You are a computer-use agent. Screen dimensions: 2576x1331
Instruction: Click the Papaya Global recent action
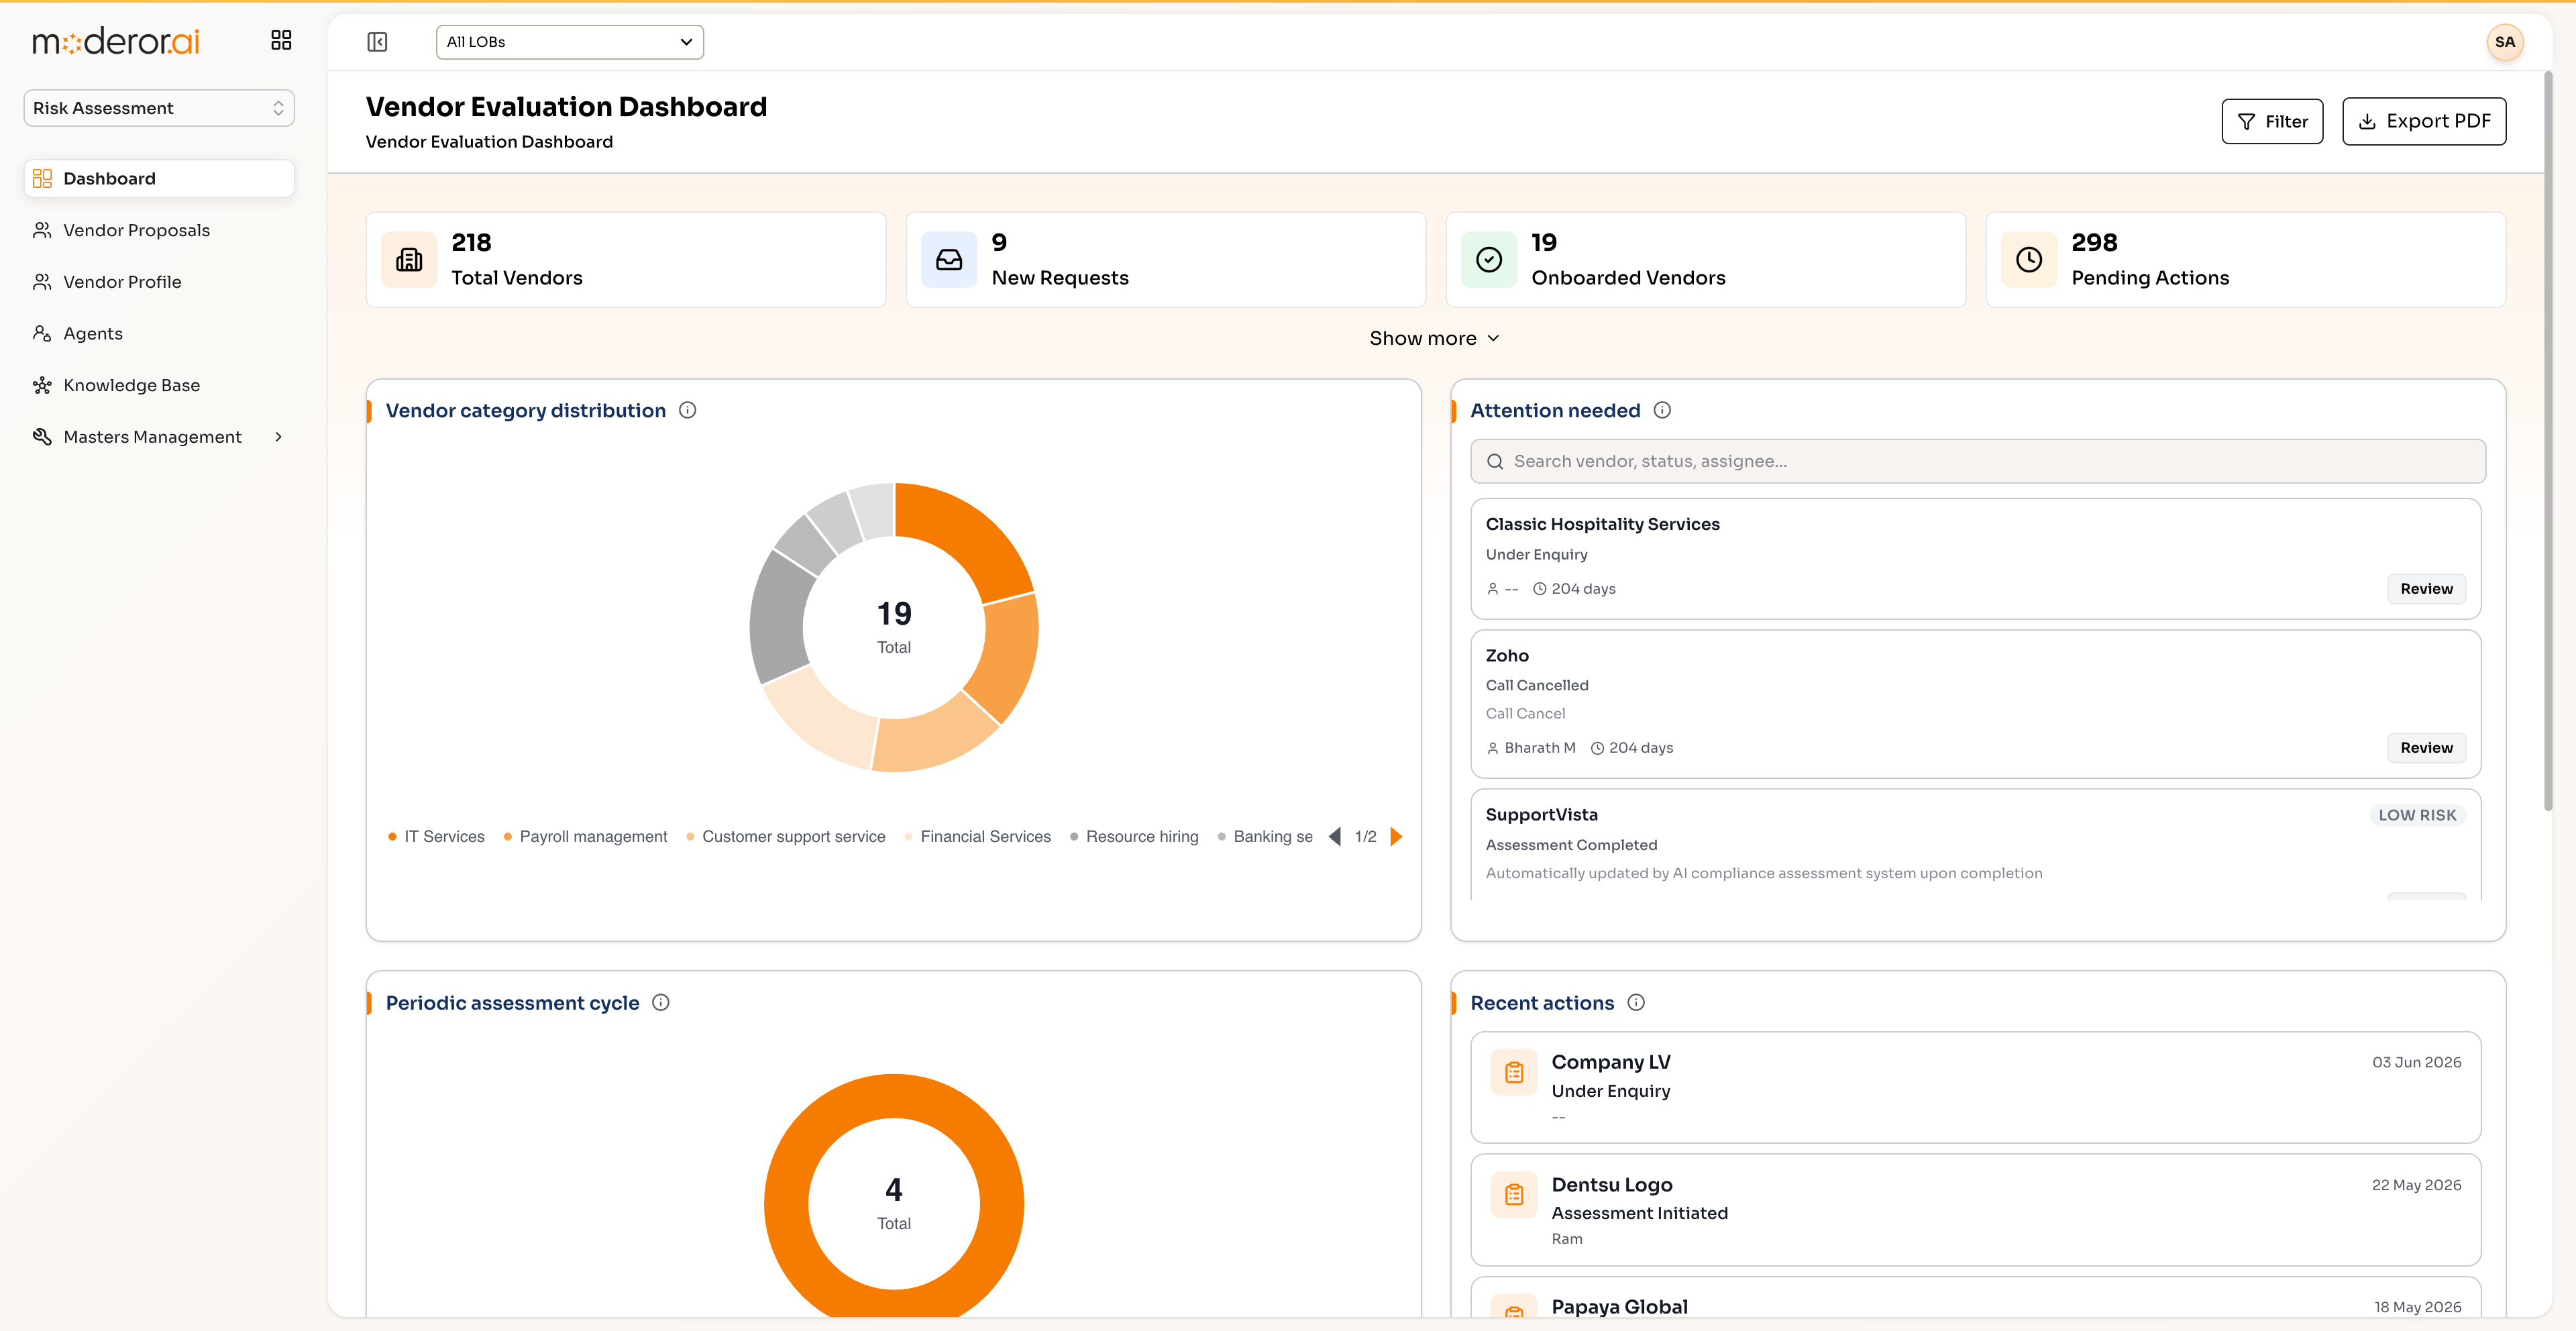tap(1975, 1298)
